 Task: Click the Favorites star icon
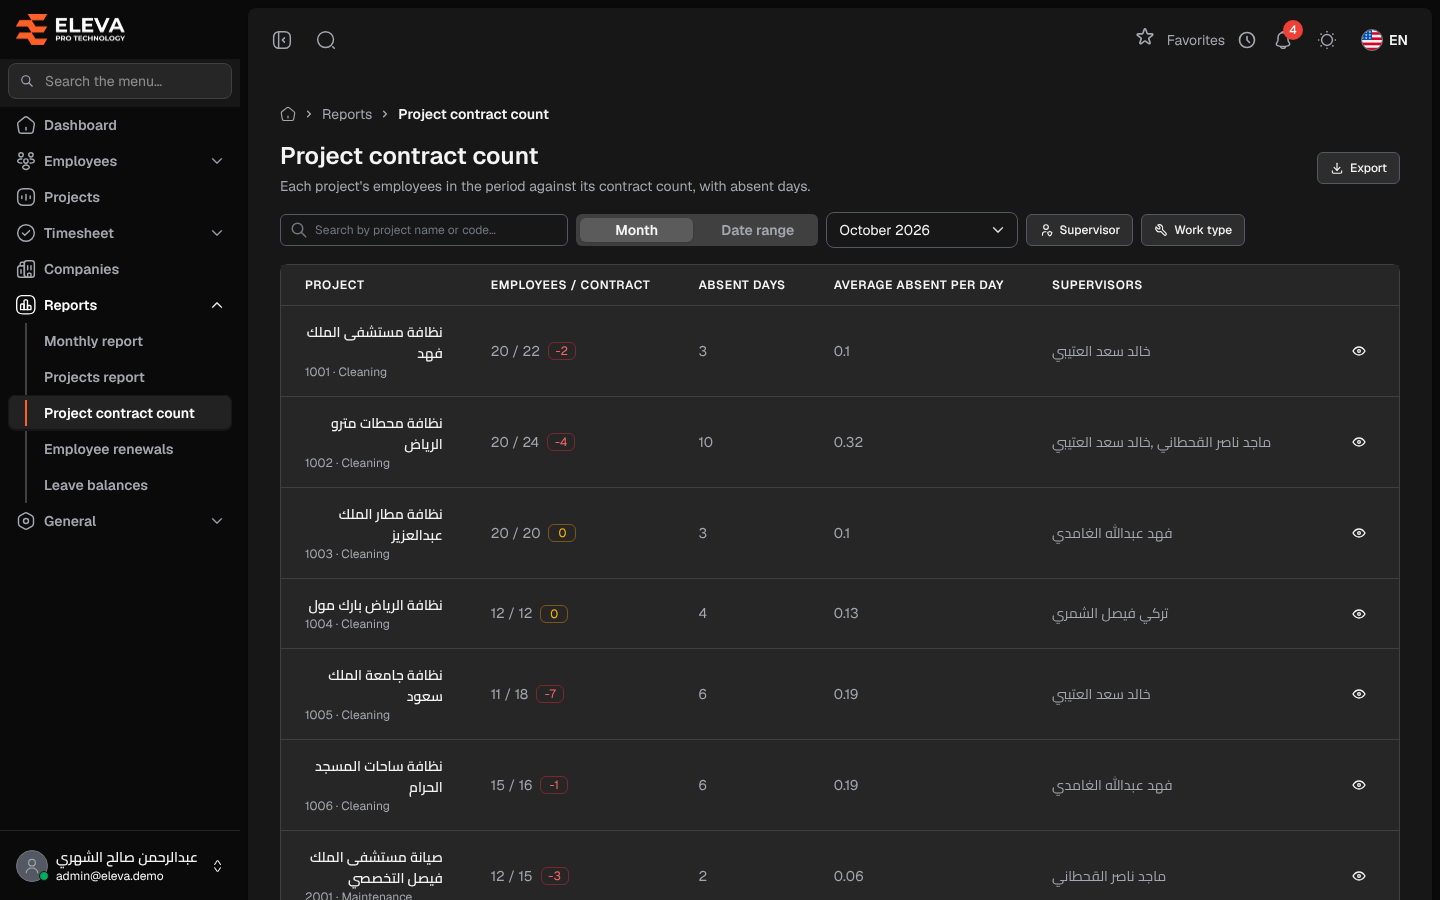(1145, 37)
